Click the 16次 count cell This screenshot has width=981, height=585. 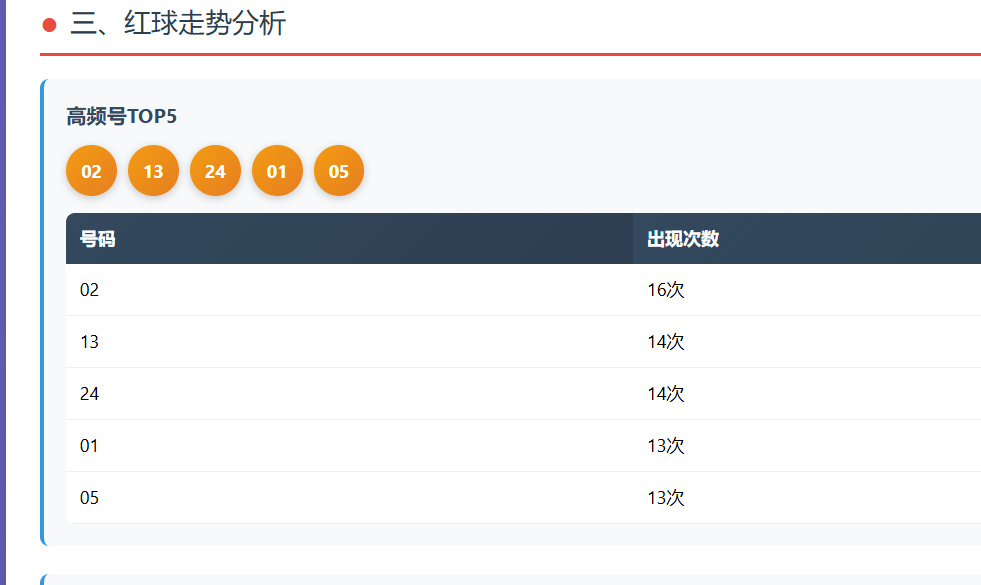pyautogui.click(x=666, y=290)
